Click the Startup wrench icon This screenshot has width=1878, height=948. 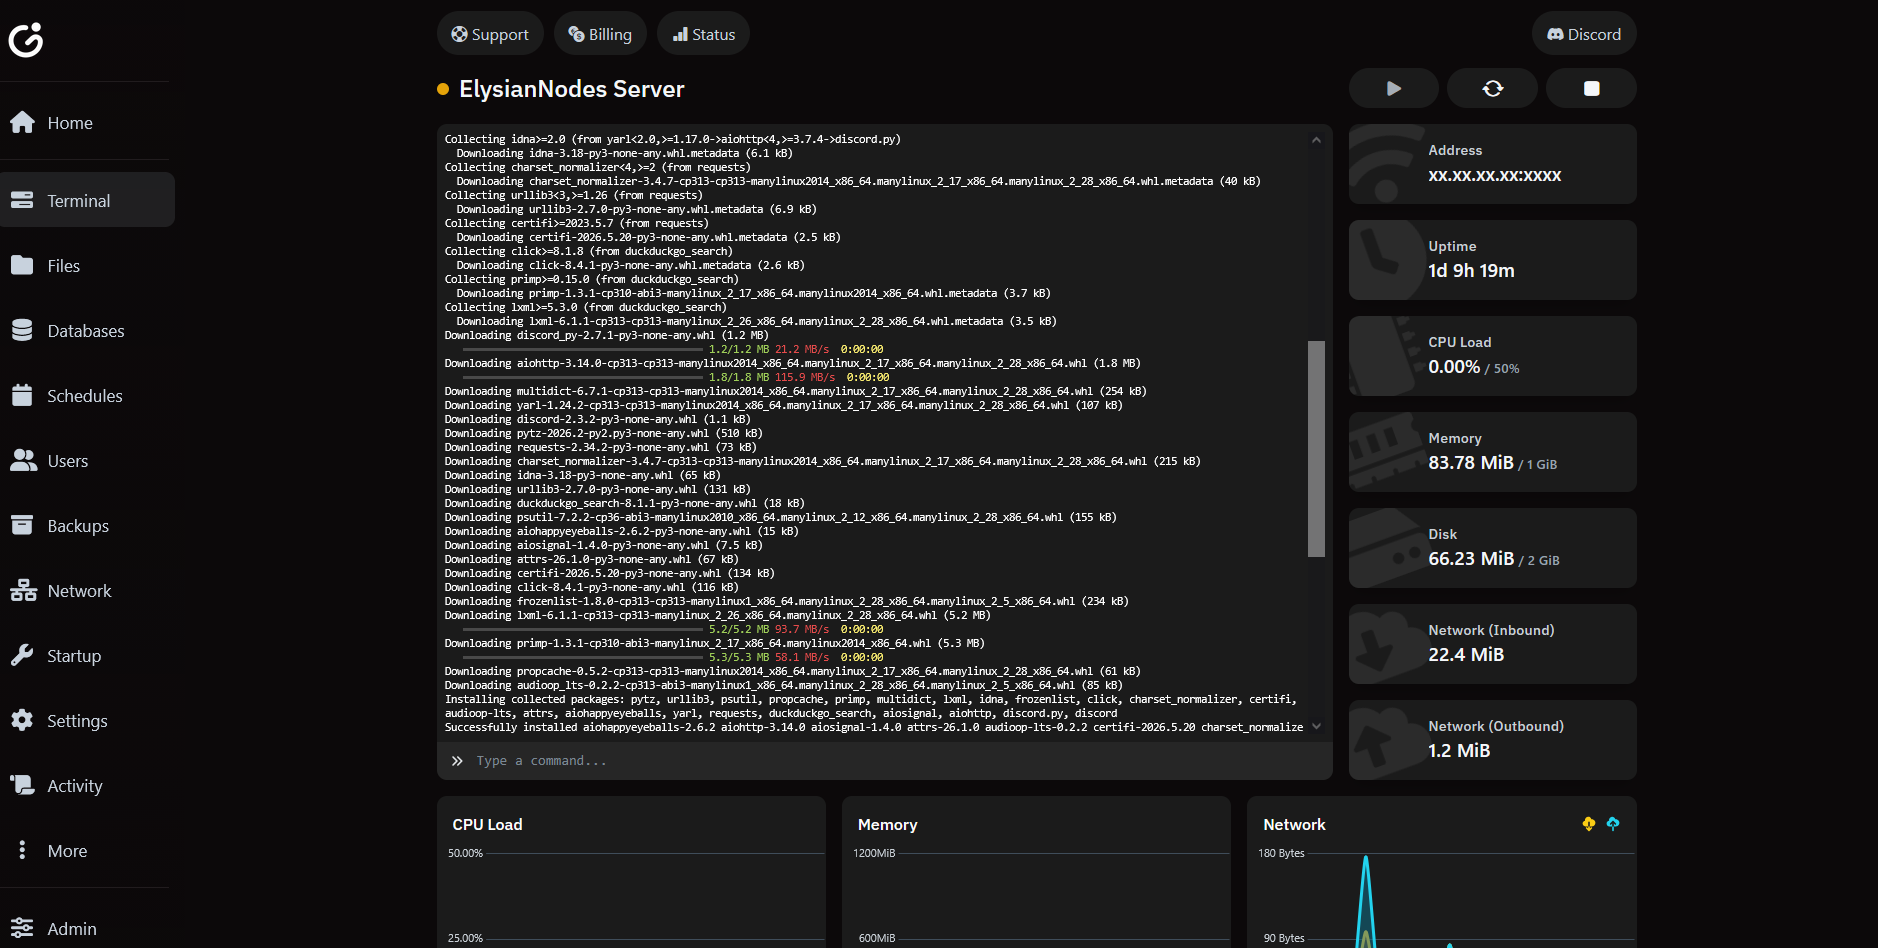pyautogui.click(x=22, y=655)
